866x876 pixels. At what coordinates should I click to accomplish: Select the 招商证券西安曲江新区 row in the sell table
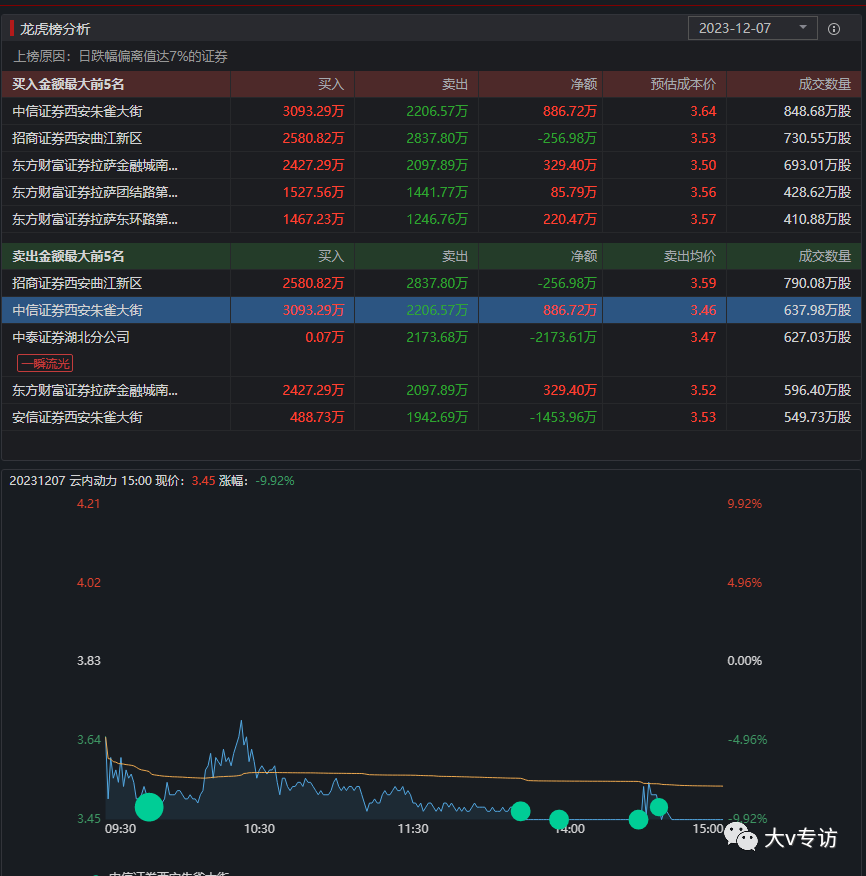[x=431, y=283]
